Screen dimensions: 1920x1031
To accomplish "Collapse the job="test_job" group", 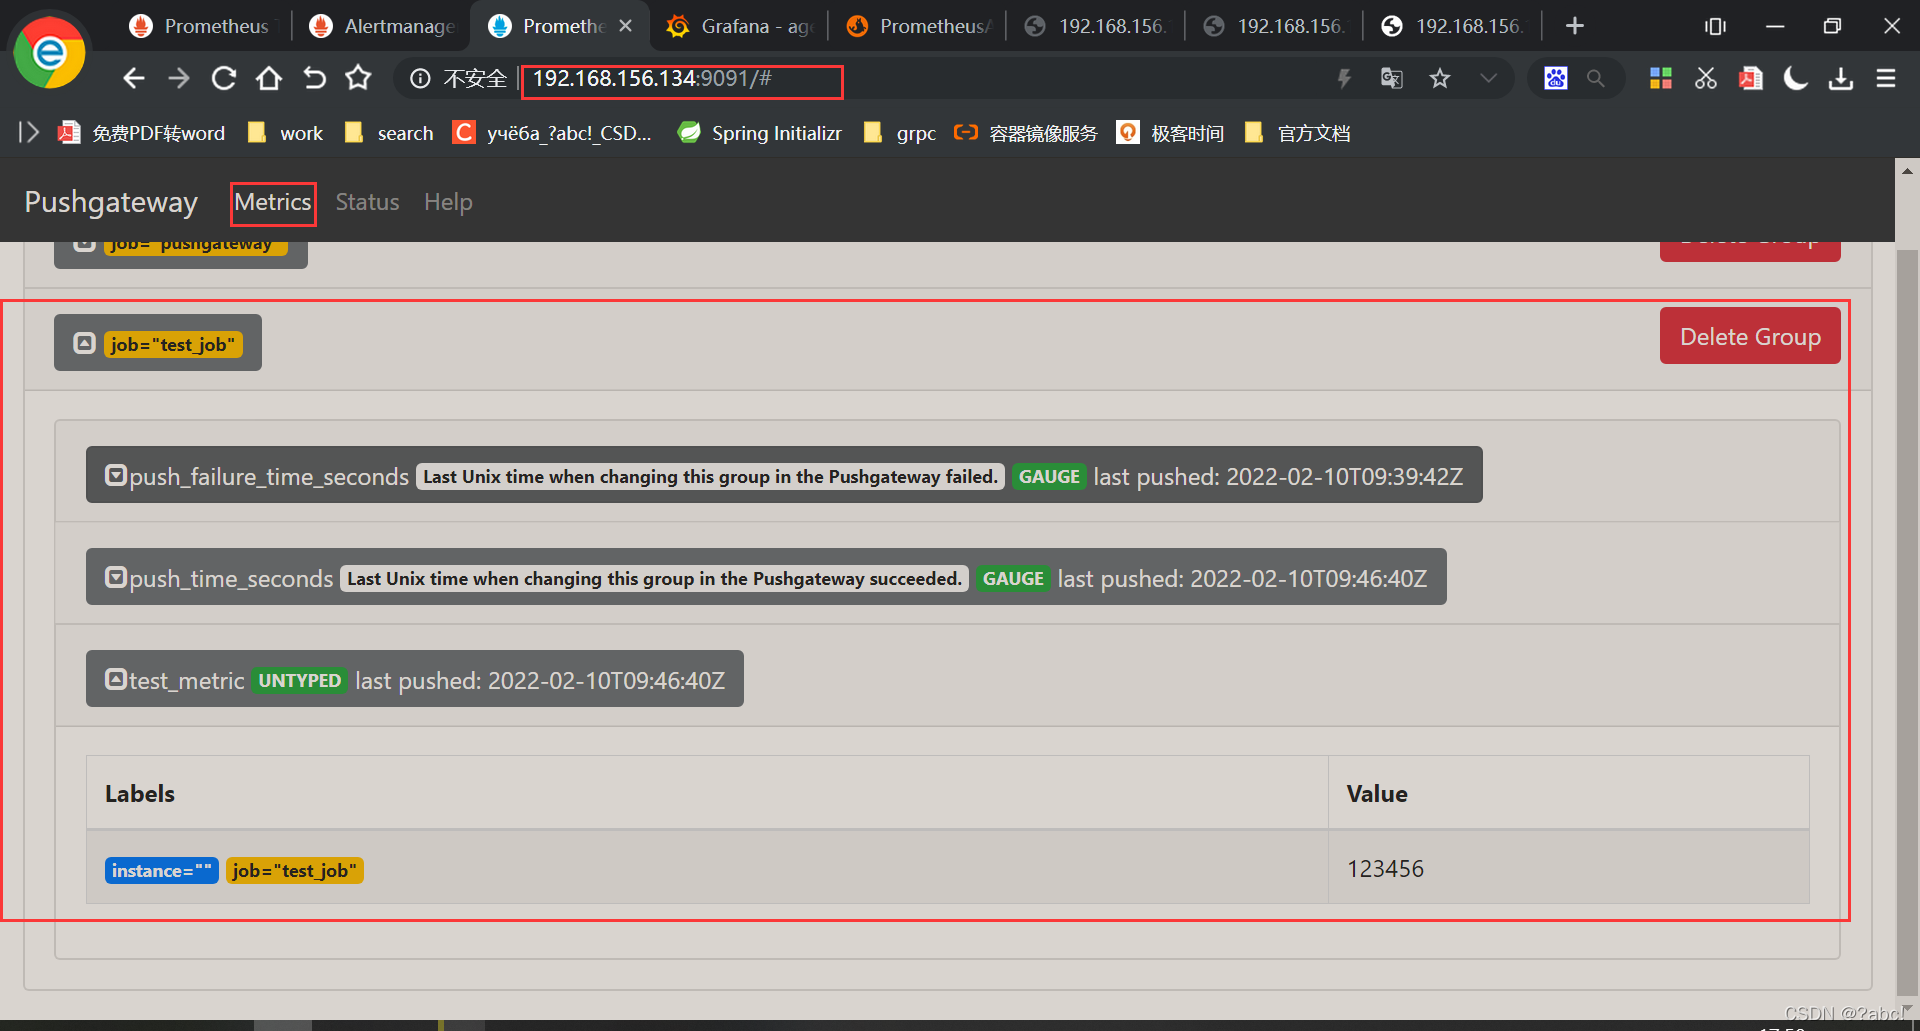I will [x=158, y=343].
